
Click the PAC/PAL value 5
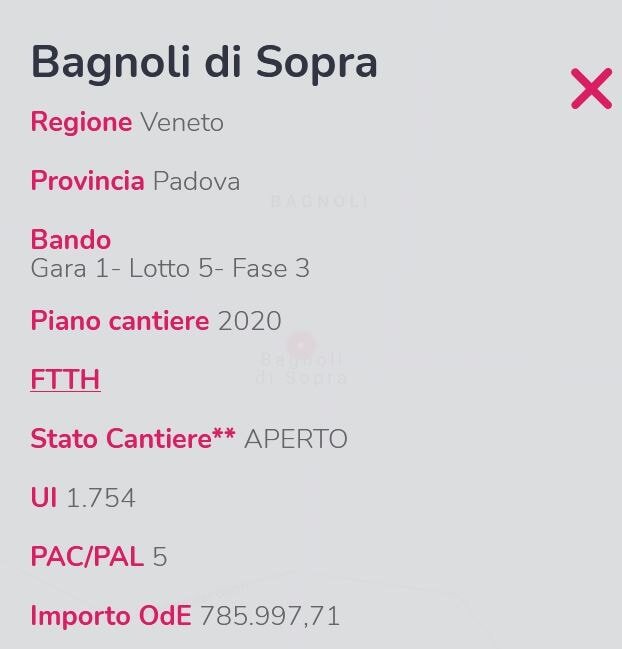(160, 557)
